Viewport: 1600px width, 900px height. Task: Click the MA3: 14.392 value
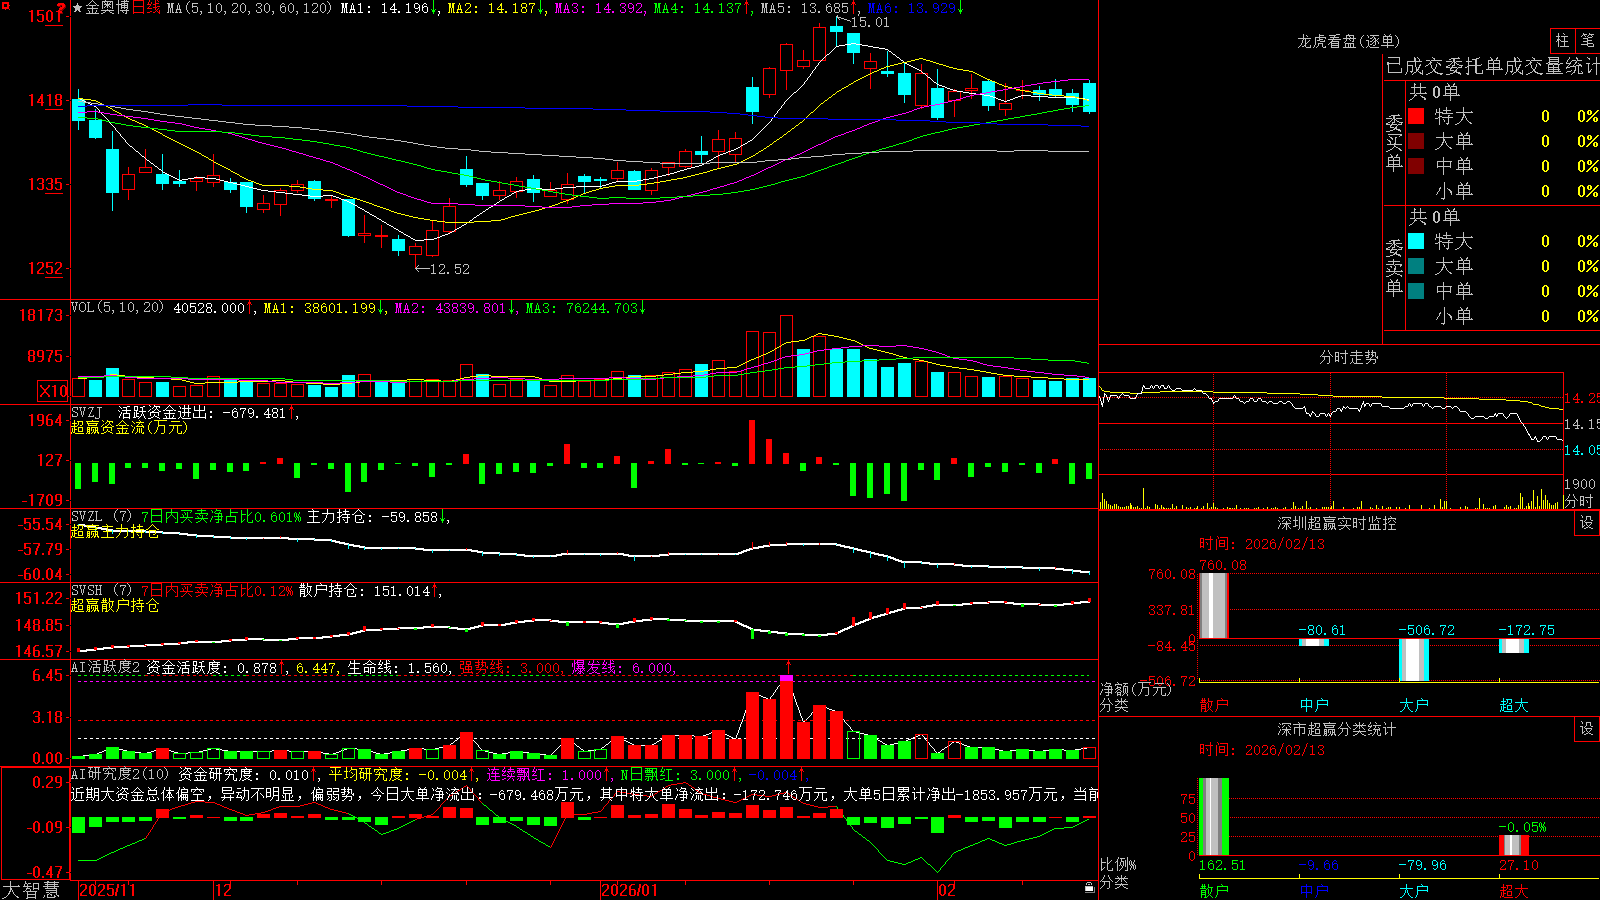coord(599,8)
